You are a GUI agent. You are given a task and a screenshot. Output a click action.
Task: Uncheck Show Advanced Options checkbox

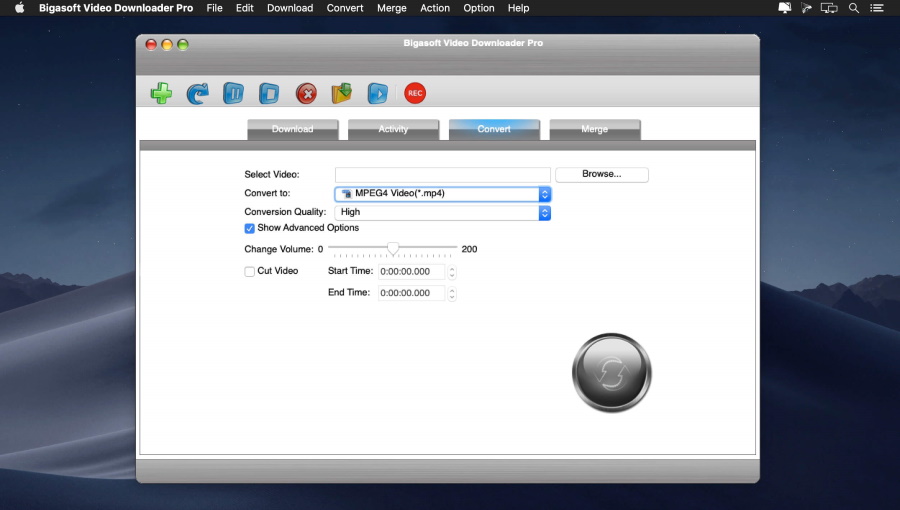(x=249, y=228)
